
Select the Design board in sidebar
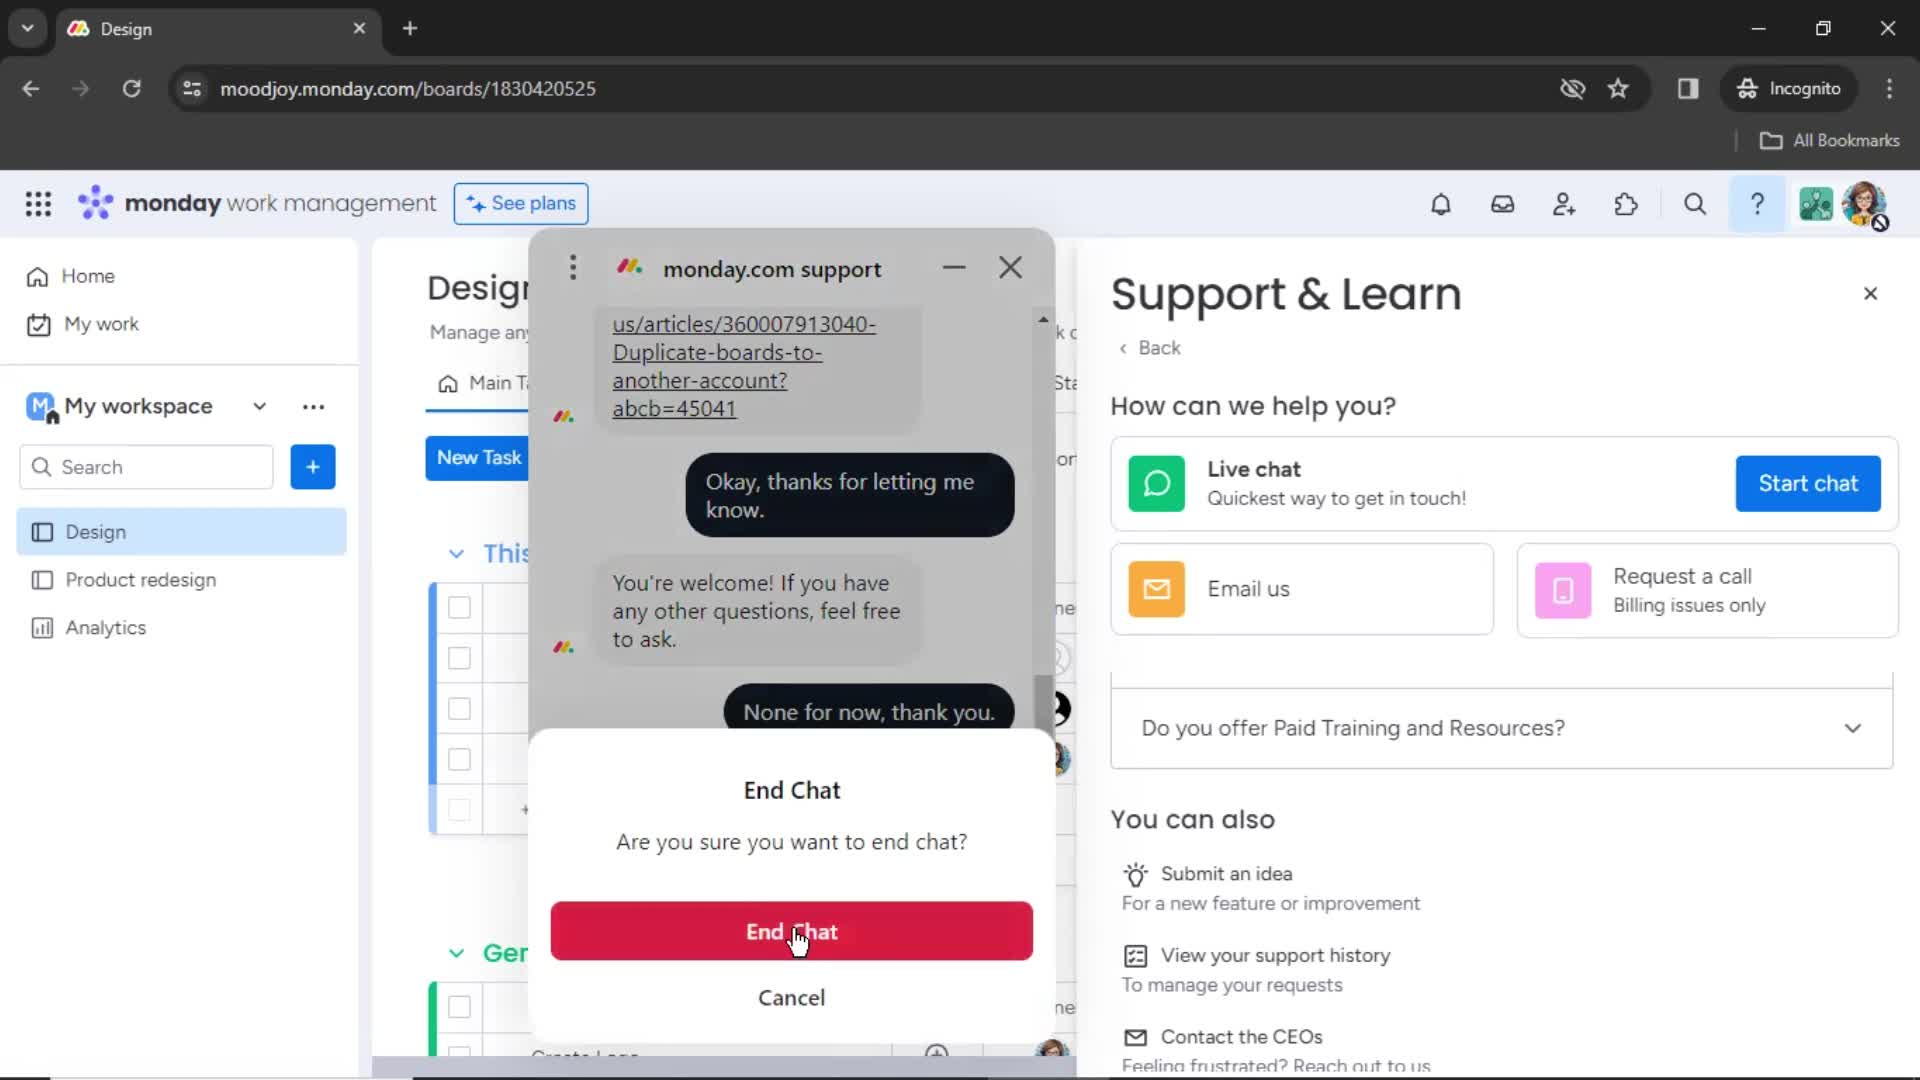tap(181, 532)
